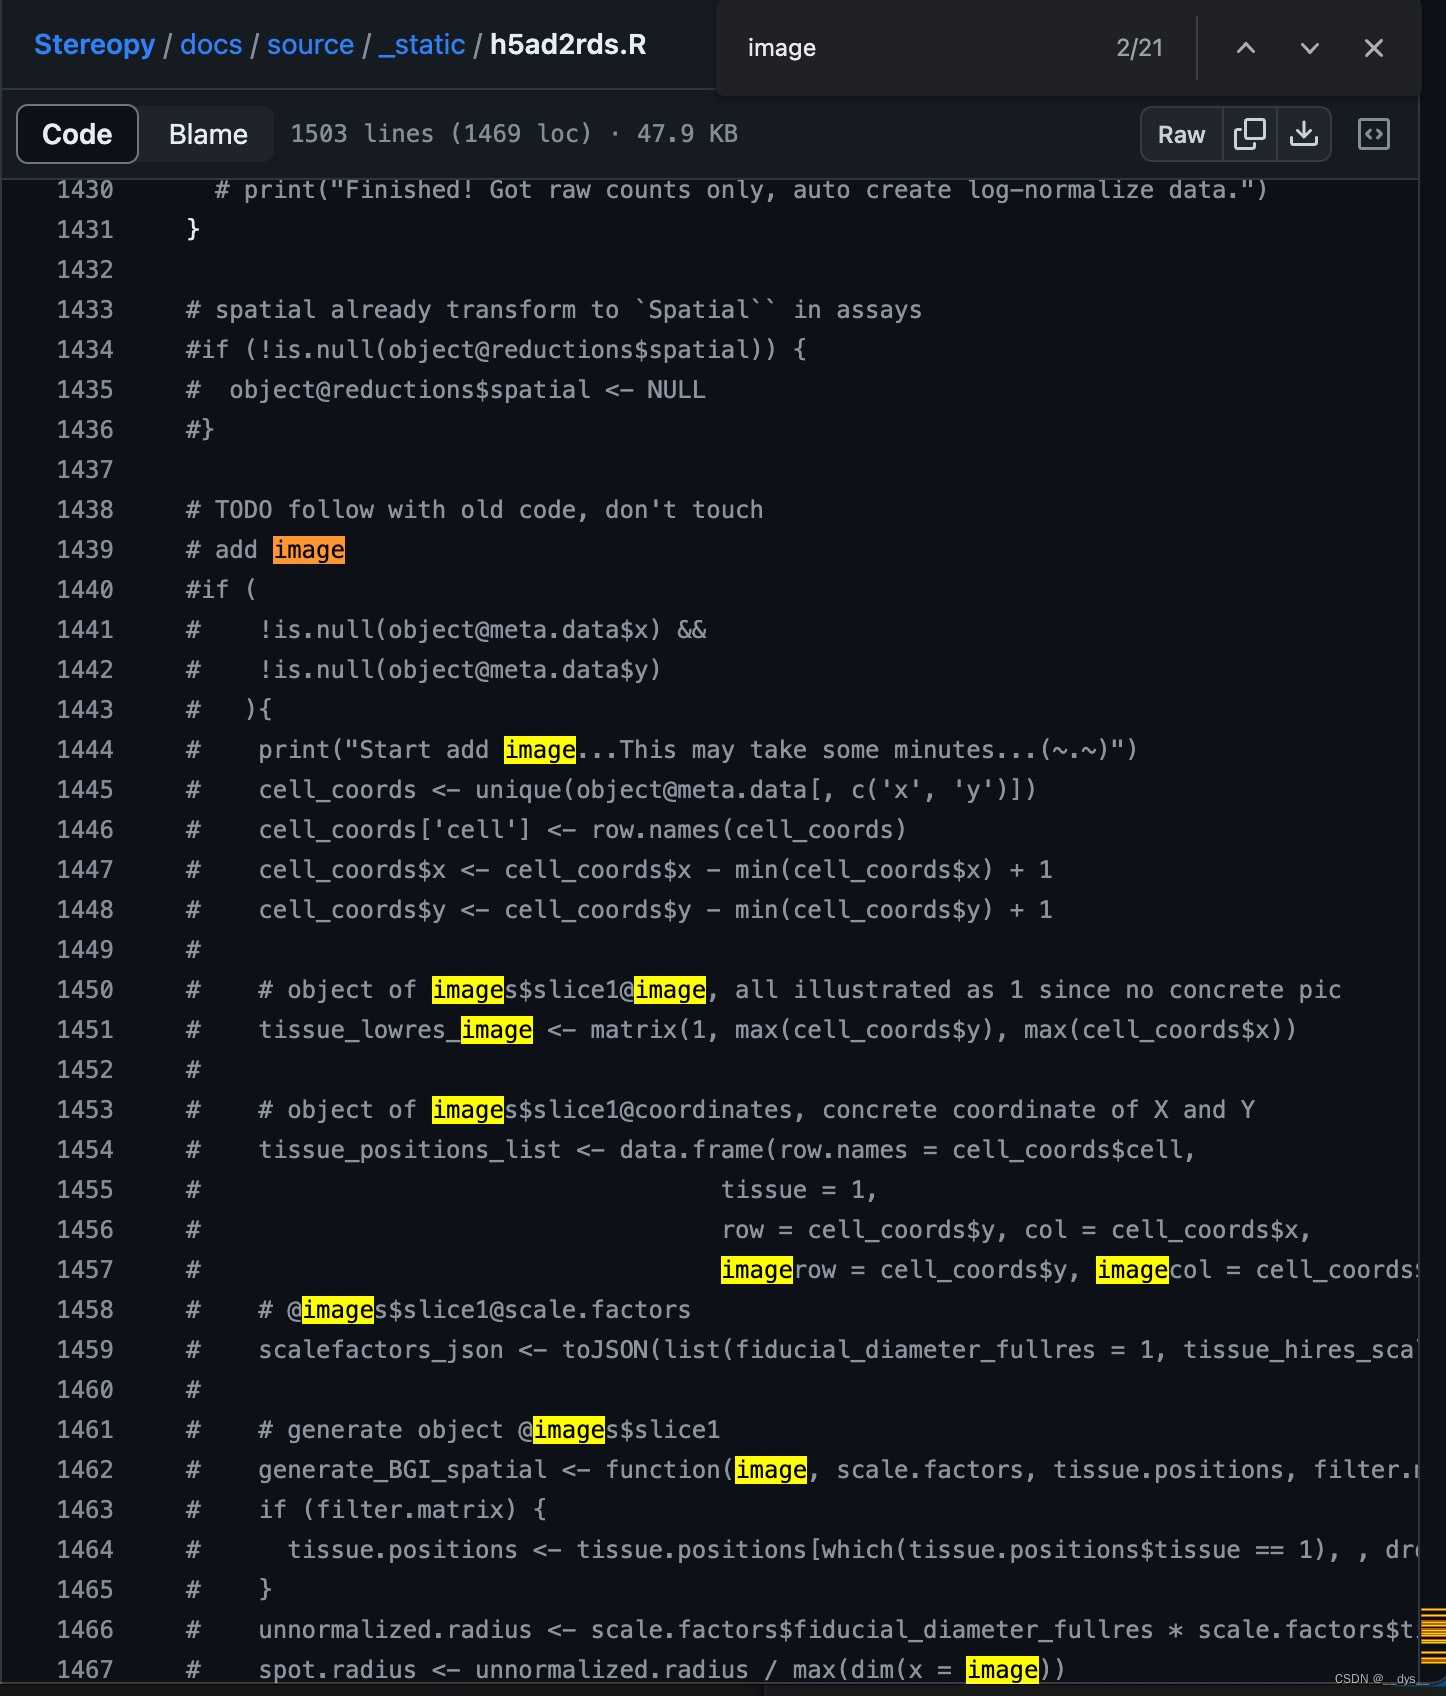This screenshot has width=1446, height=1696.
Task: Click the orange highlighted 'image' on line 1439
Action: pos(309,550)
